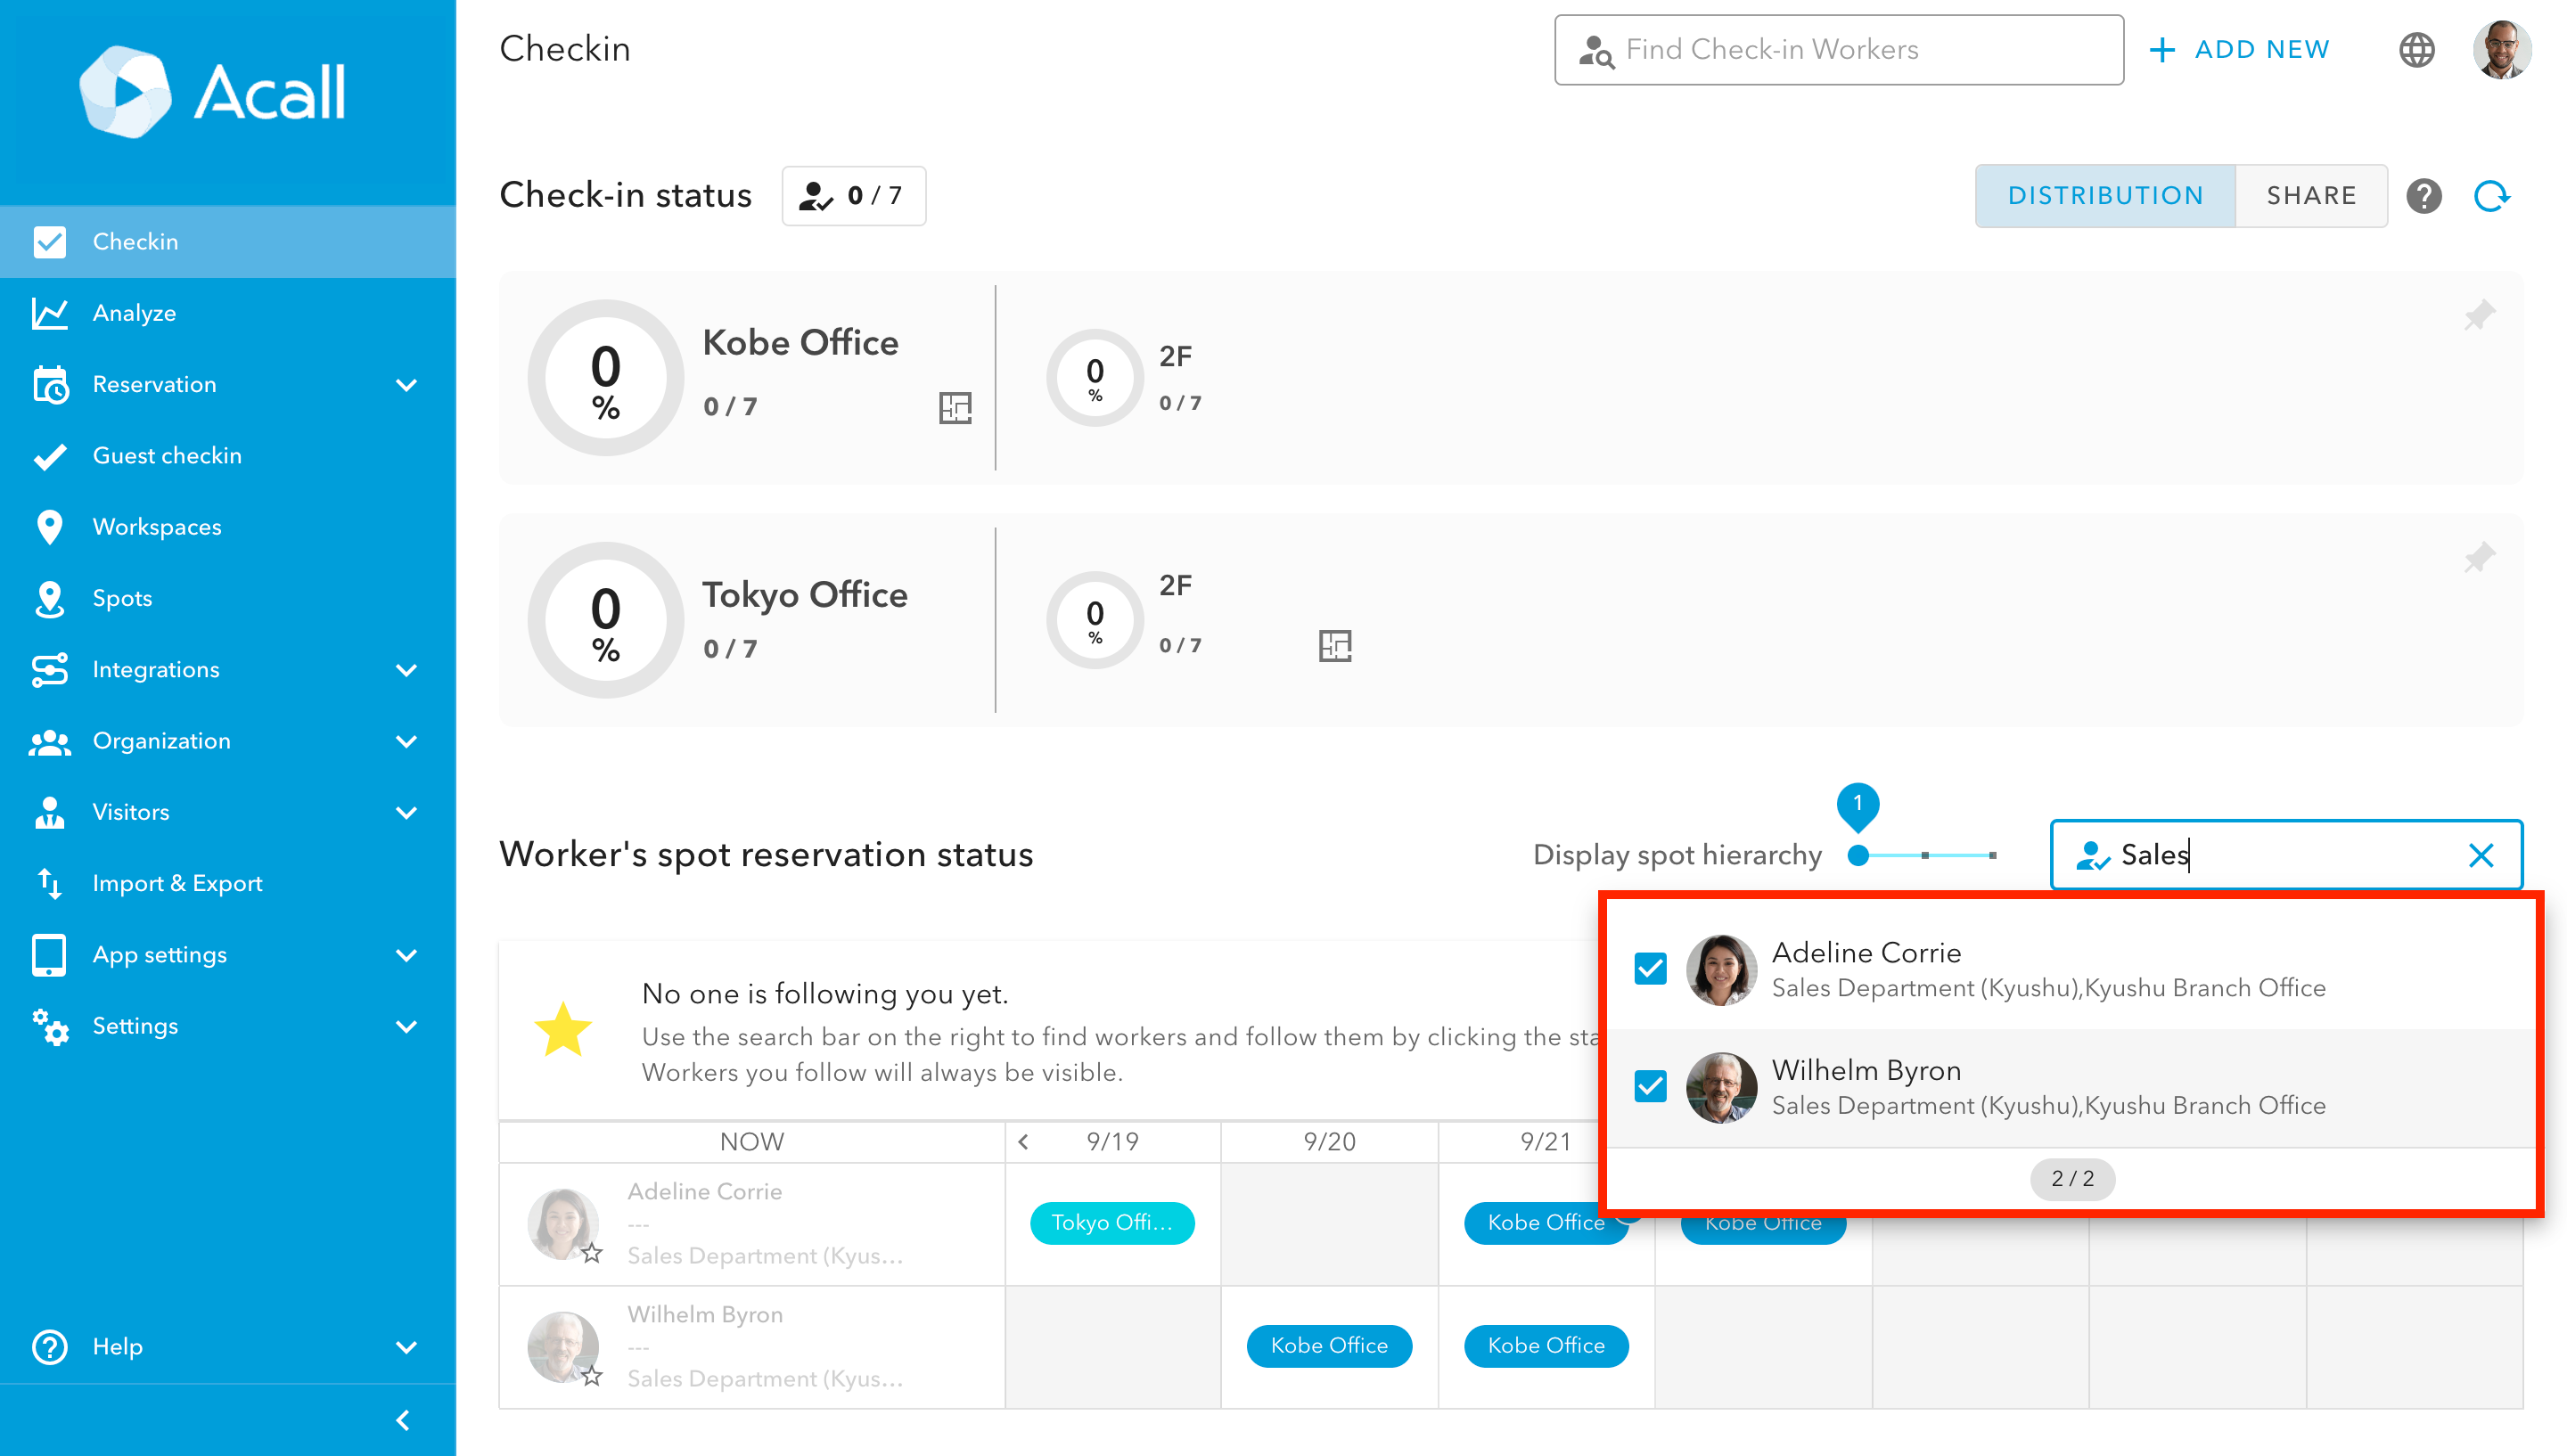Click the ADD NEW button
The width and height of the screenshot is (2567, 1456).
pyautogui.click(x=2239, y=50)
